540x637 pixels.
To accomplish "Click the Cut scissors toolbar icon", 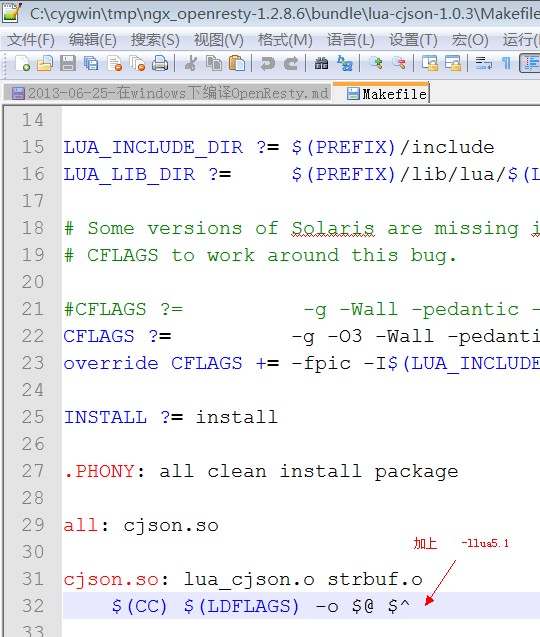I will point(190,64).
